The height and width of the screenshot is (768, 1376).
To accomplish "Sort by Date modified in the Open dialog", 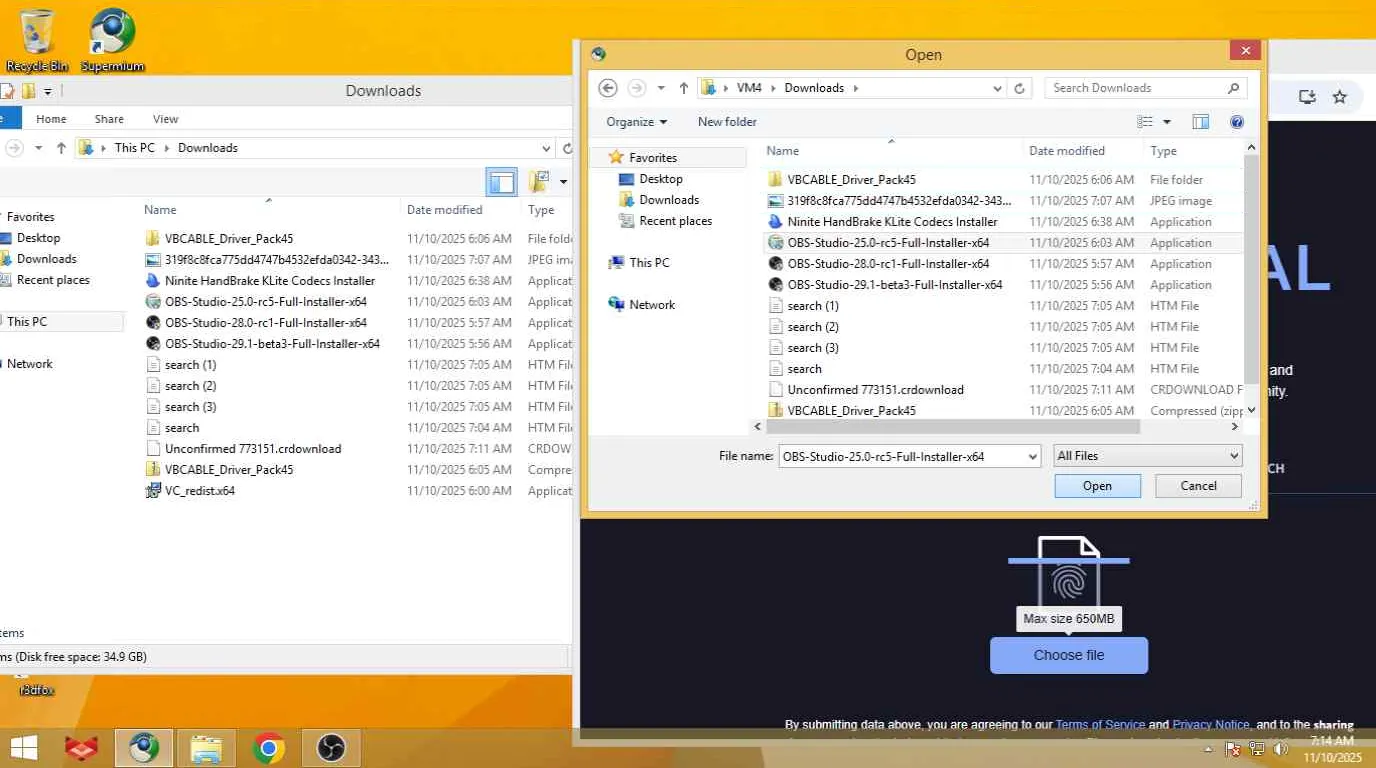I will point(1067,151).
